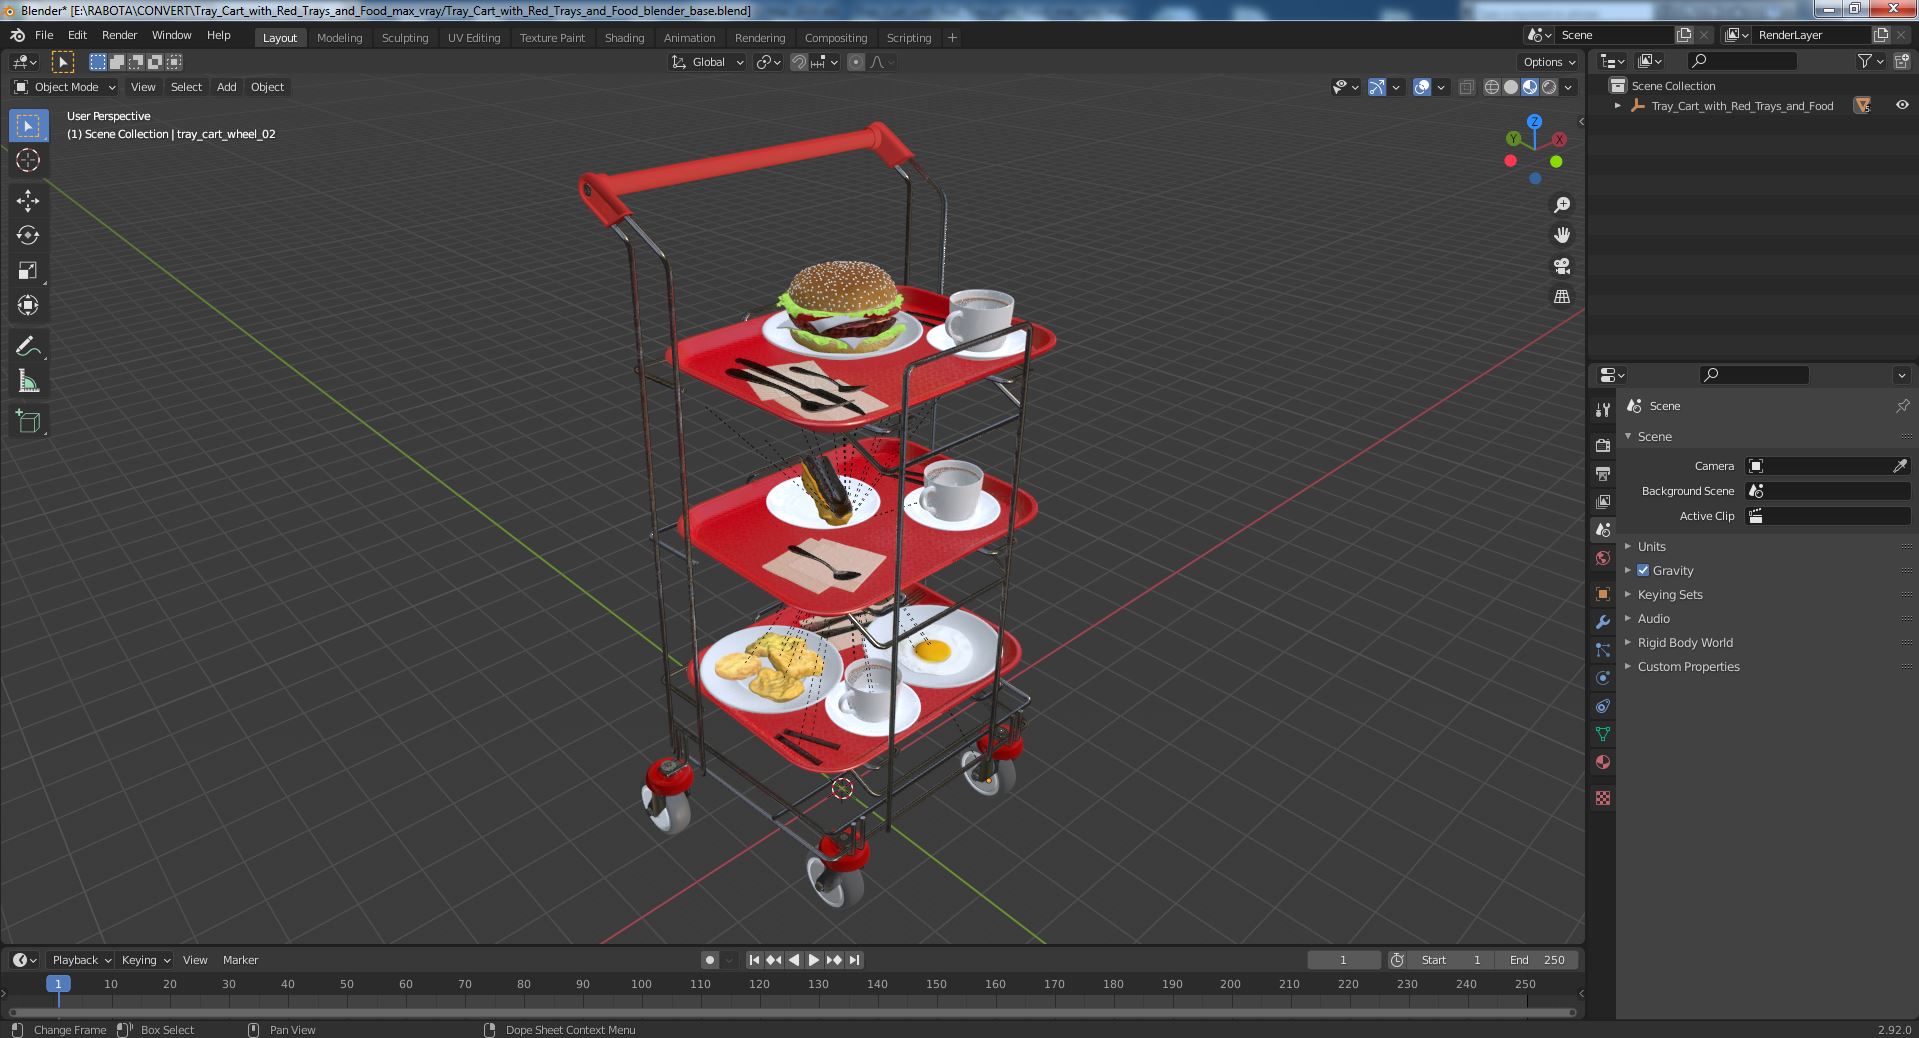1919x1038 pixels.
Task: Select the Measure tool
Action: (28, 381)
